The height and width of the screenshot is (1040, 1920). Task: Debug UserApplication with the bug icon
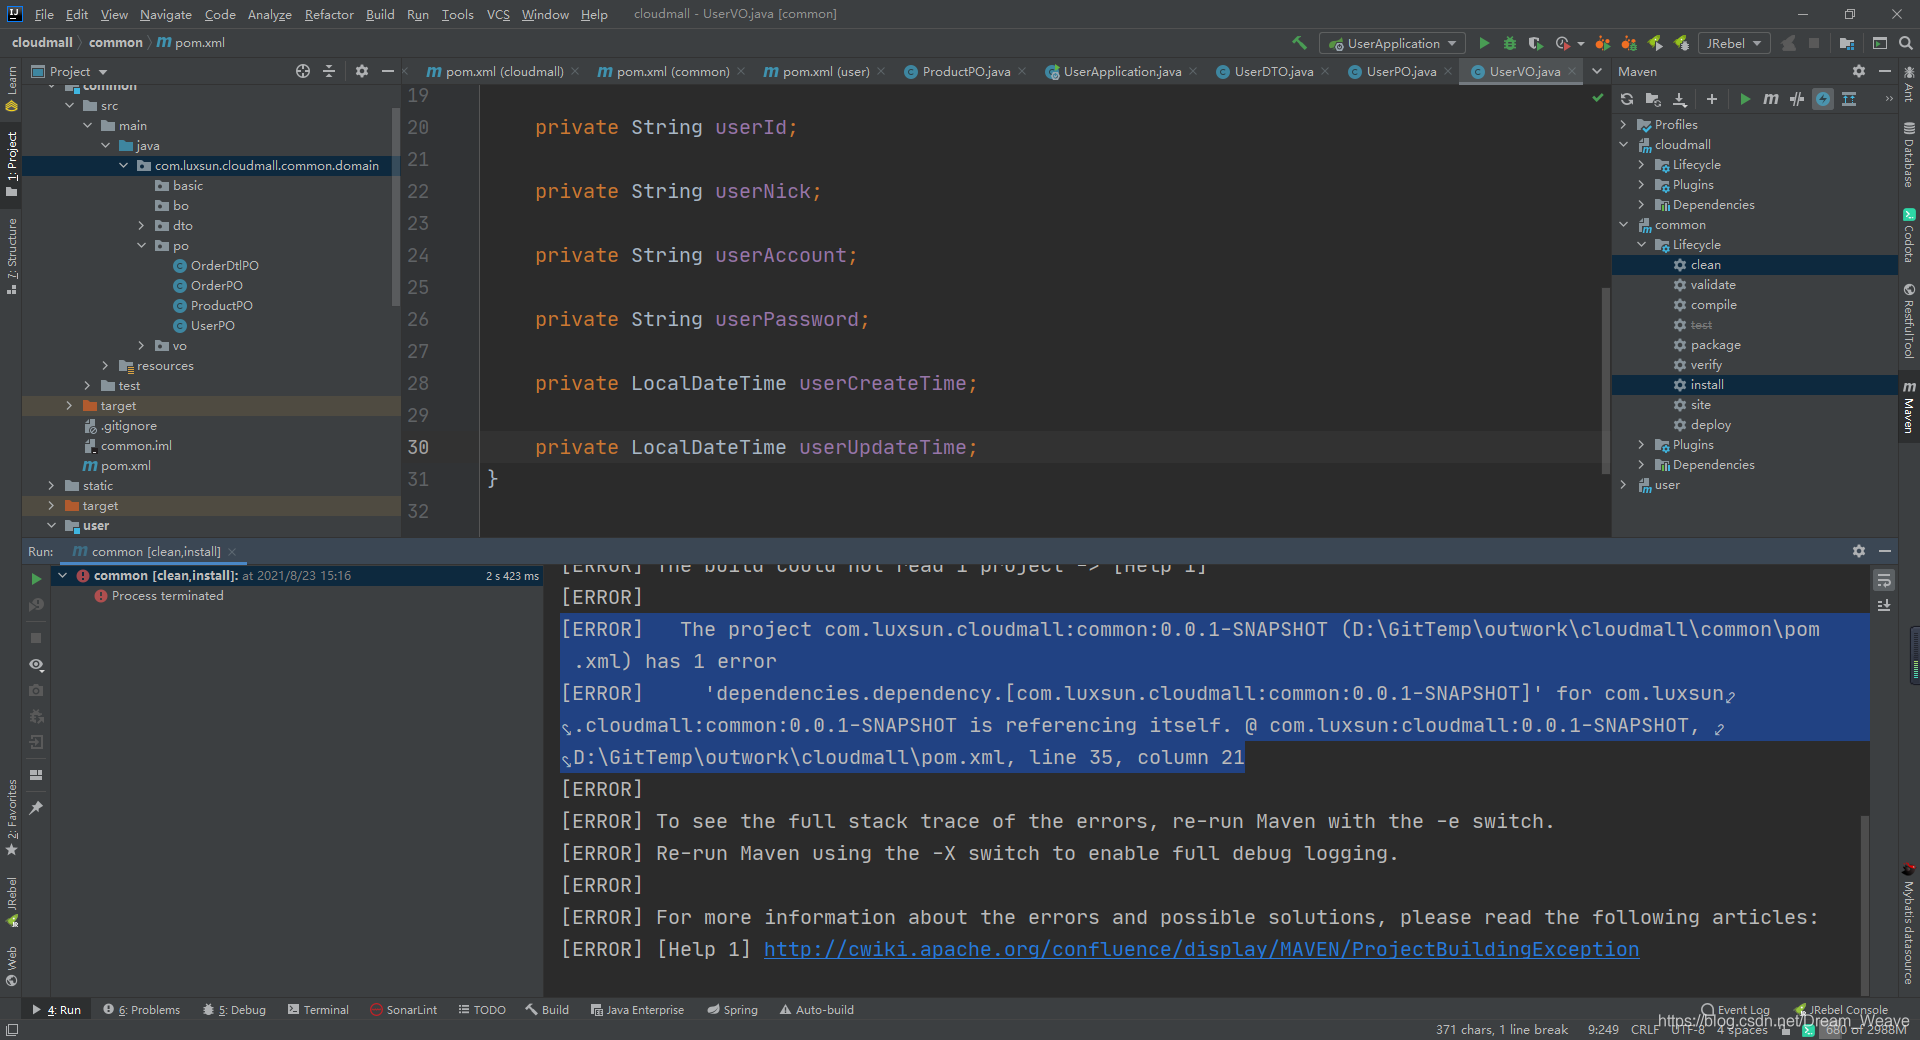(x=1510, y=43)
